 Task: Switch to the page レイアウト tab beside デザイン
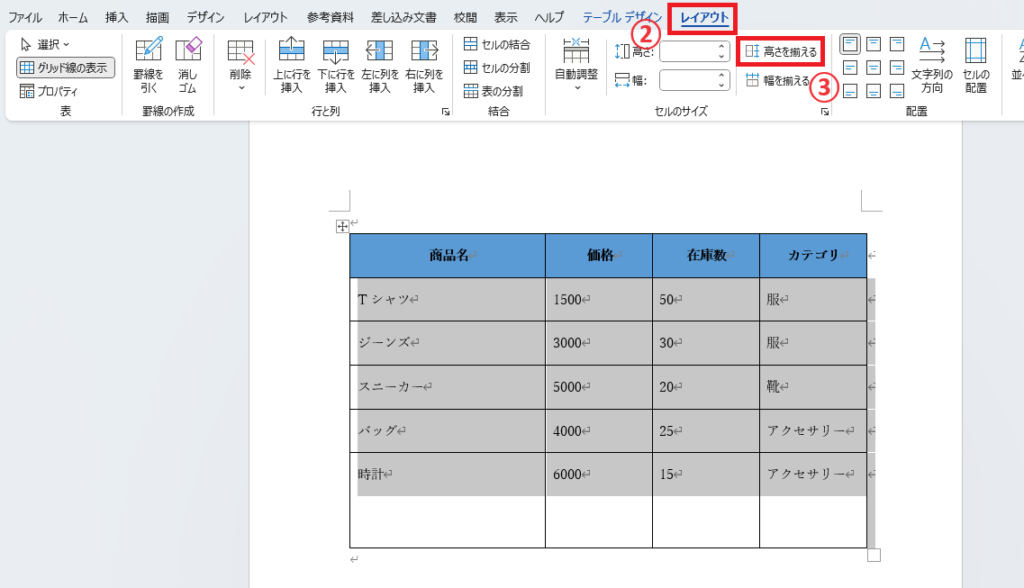click(x=265, y=18)
